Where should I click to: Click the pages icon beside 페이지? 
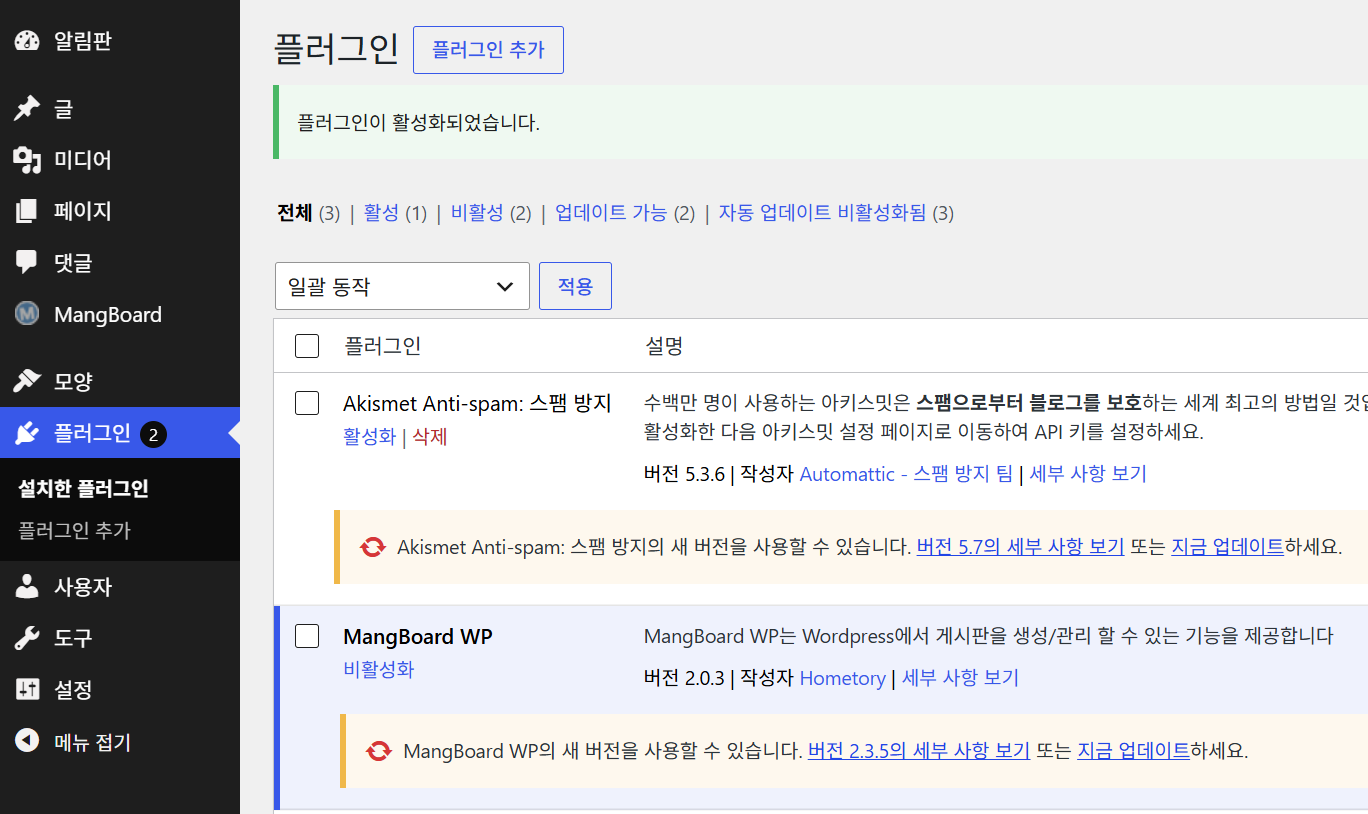point(27,211)
